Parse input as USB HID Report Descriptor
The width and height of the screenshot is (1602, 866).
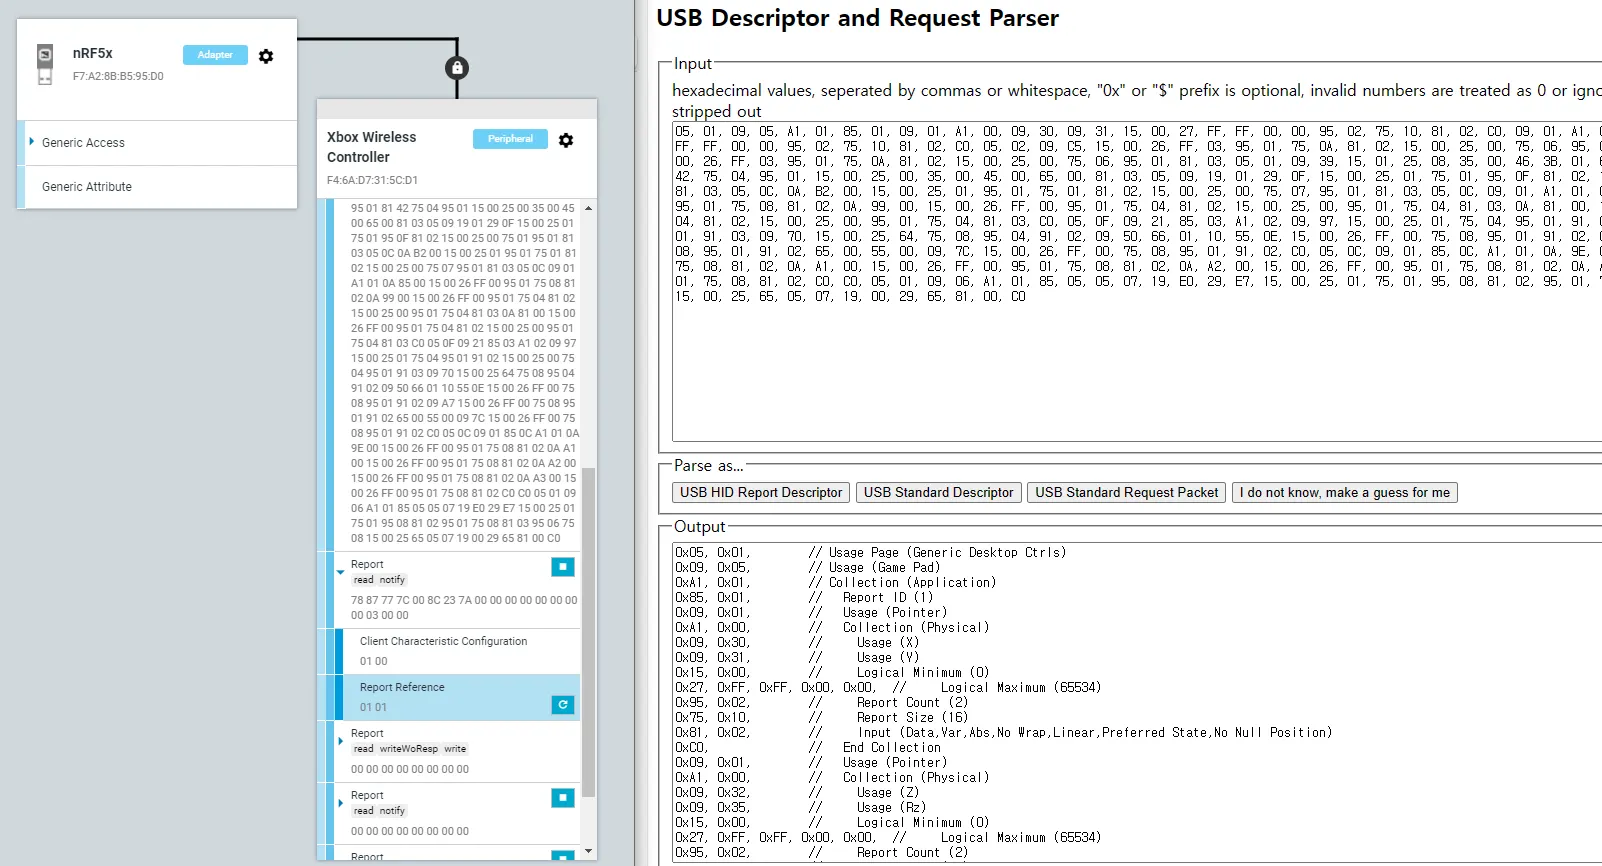pos(761,492)
